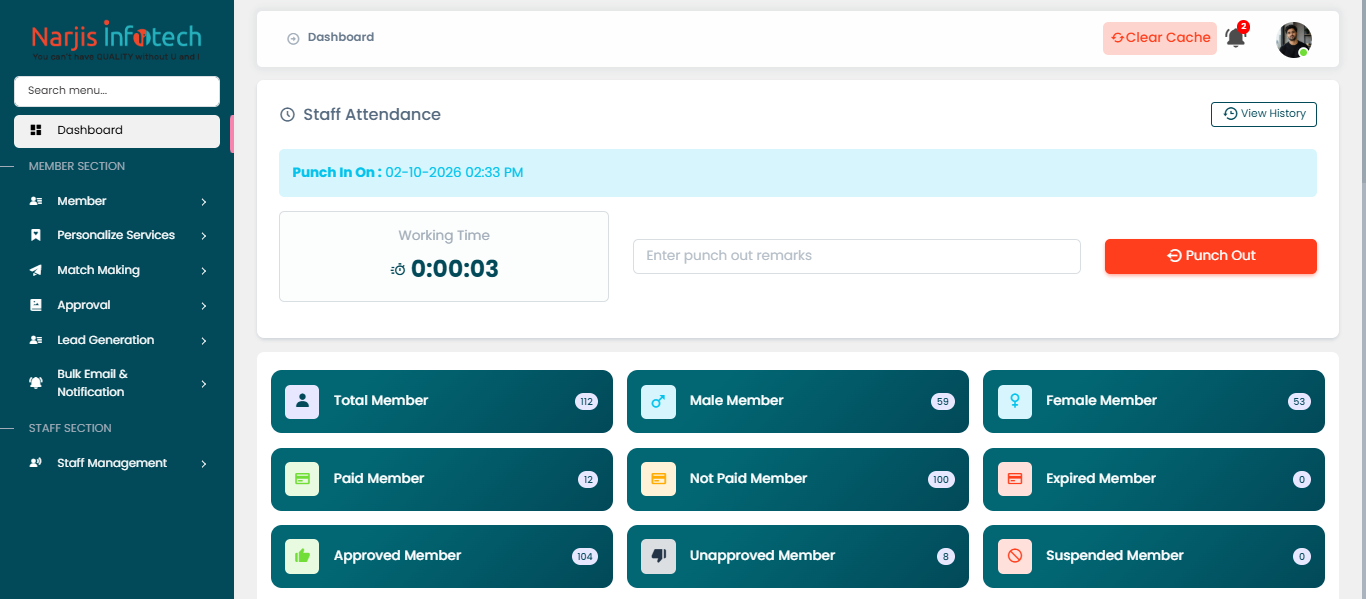Click the Total Member count badge 112
The image size is (1366, 599).
(586, 402)
